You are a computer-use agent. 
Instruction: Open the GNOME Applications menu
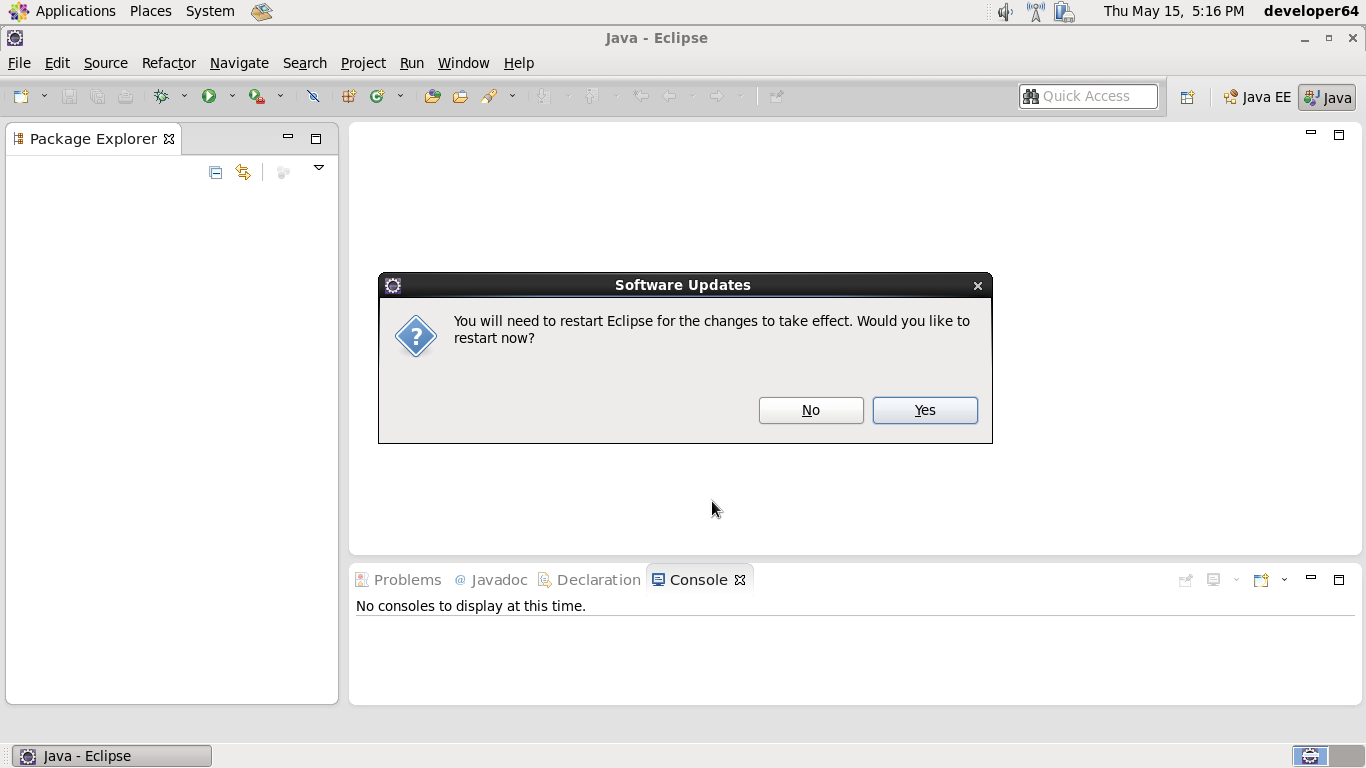[x=62, y=11]
